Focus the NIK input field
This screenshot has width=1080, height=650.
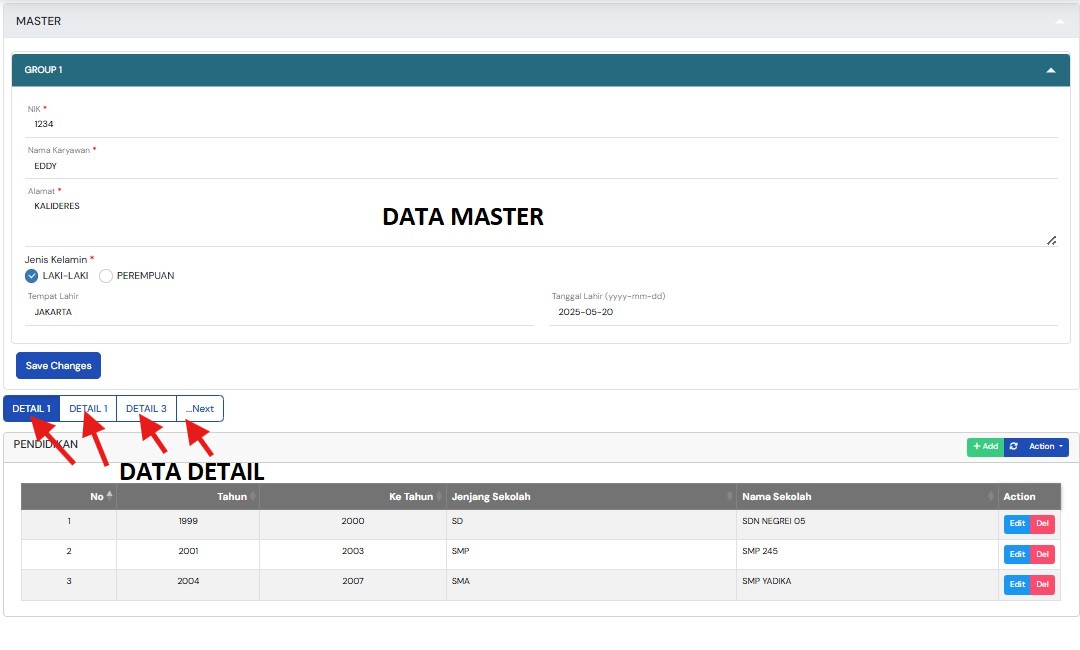(541, 124)
